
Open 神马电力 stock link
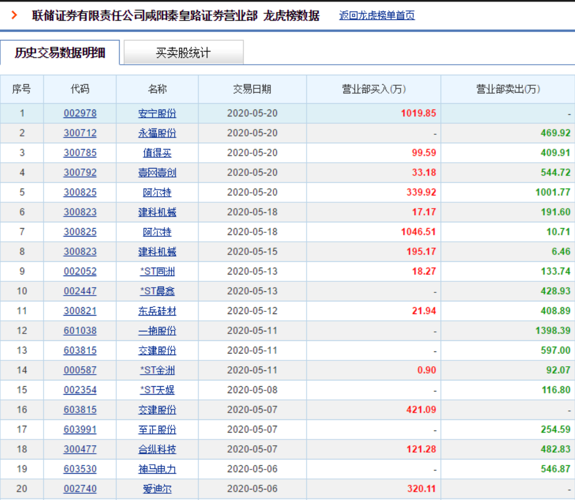coord(157,469)
